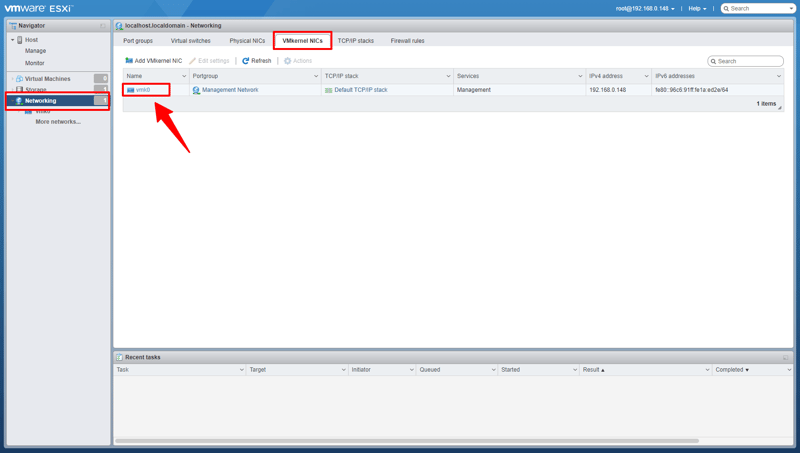Image resolution: width=800 pixels, height=453 pixels.
Task: Minimize the Navigator panel with its icon
Action: [x=102, y=26]
